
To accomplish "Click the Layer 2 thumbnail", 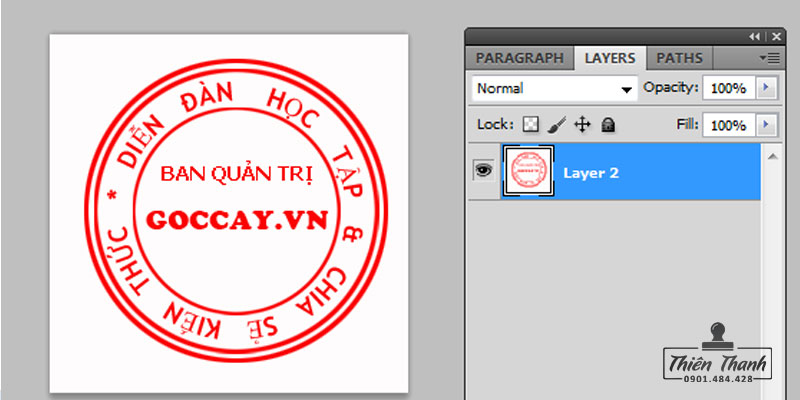I will (x=530, y=172).
